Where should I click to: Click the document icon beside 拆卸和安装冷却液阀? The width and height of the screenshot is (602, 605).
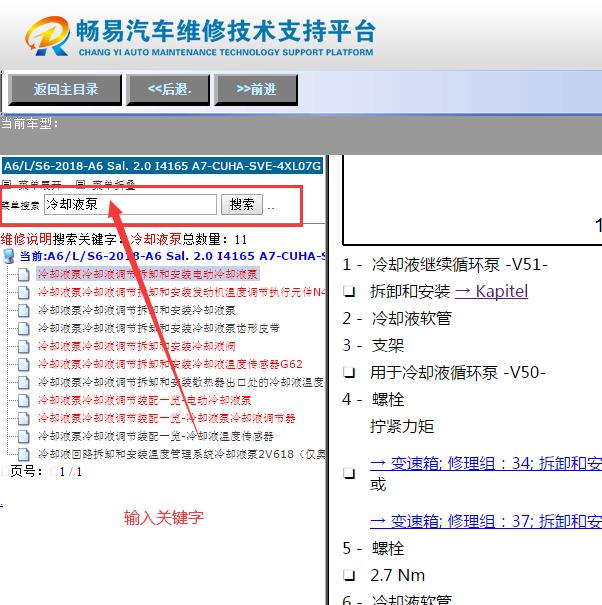point(24,346)
